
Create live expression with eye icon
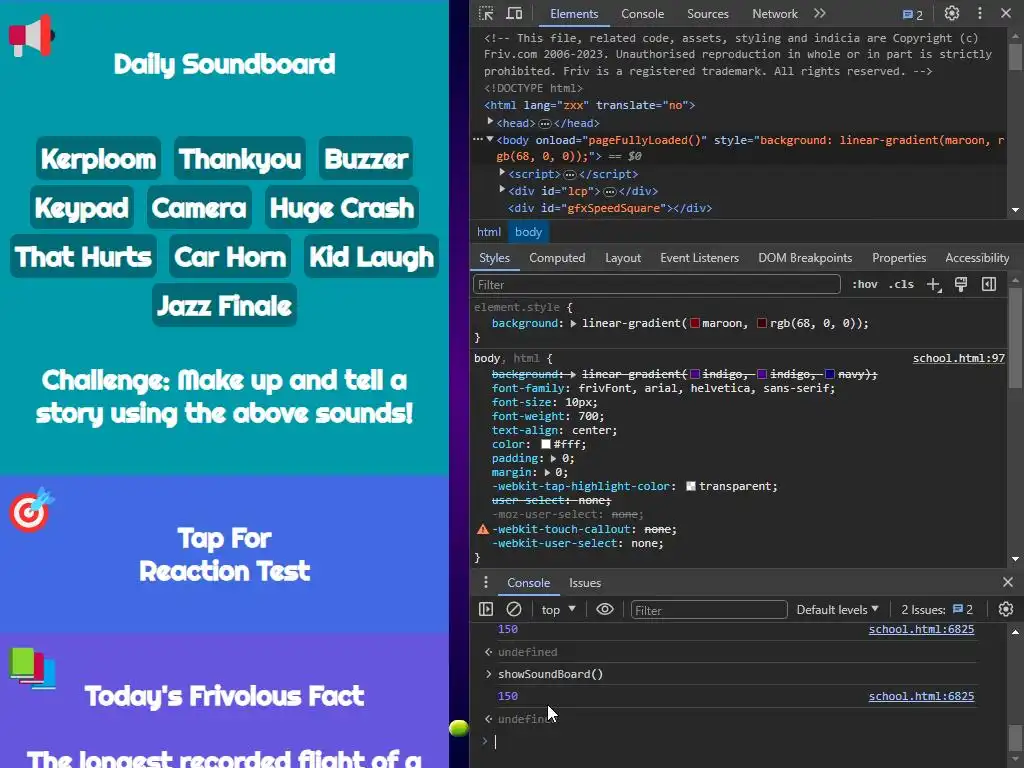[x=605, y=609]
